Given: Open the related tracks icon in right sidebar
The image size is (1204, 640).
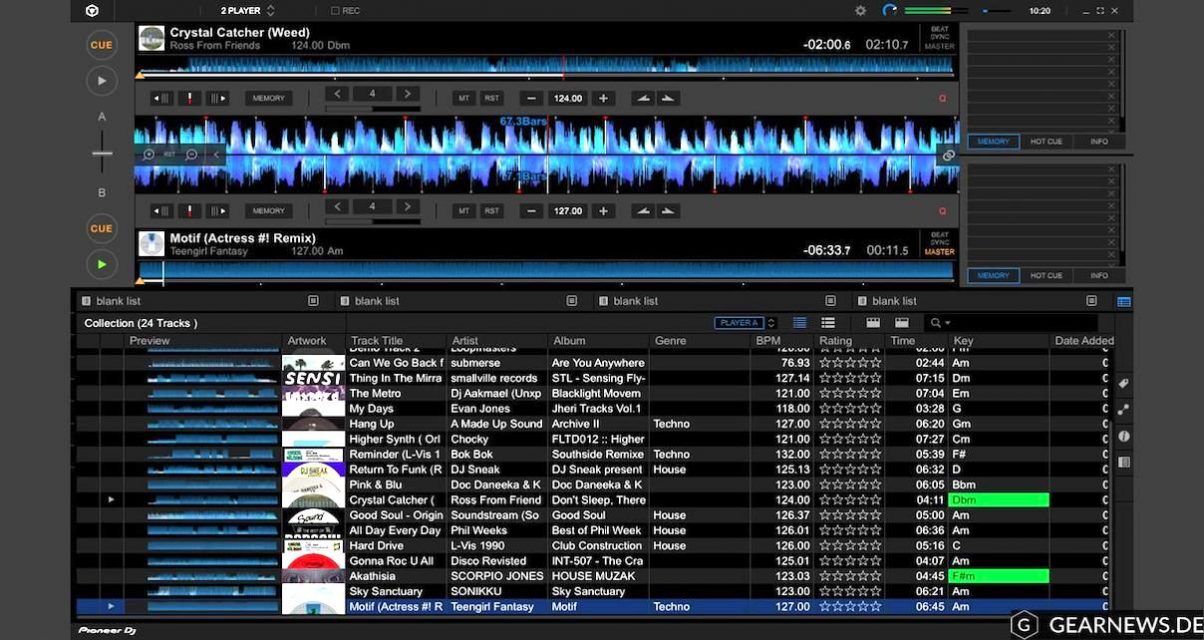Looking at the screenshot, I should pyautogui.click(x=1124, y=410).
